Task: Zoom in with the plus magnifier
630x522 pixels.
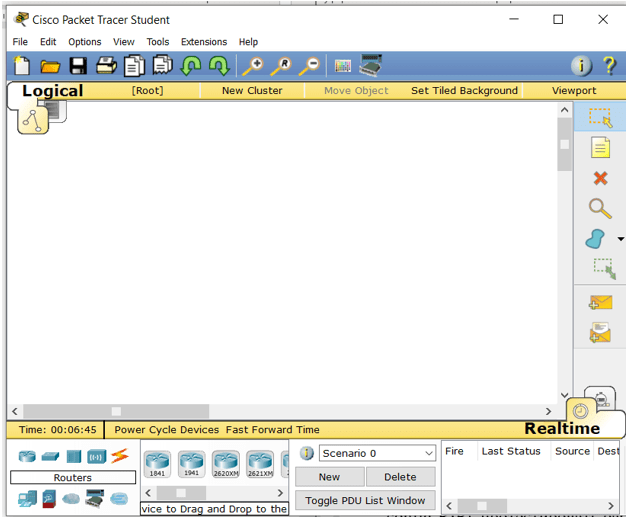Action: (x=253, y=66)
